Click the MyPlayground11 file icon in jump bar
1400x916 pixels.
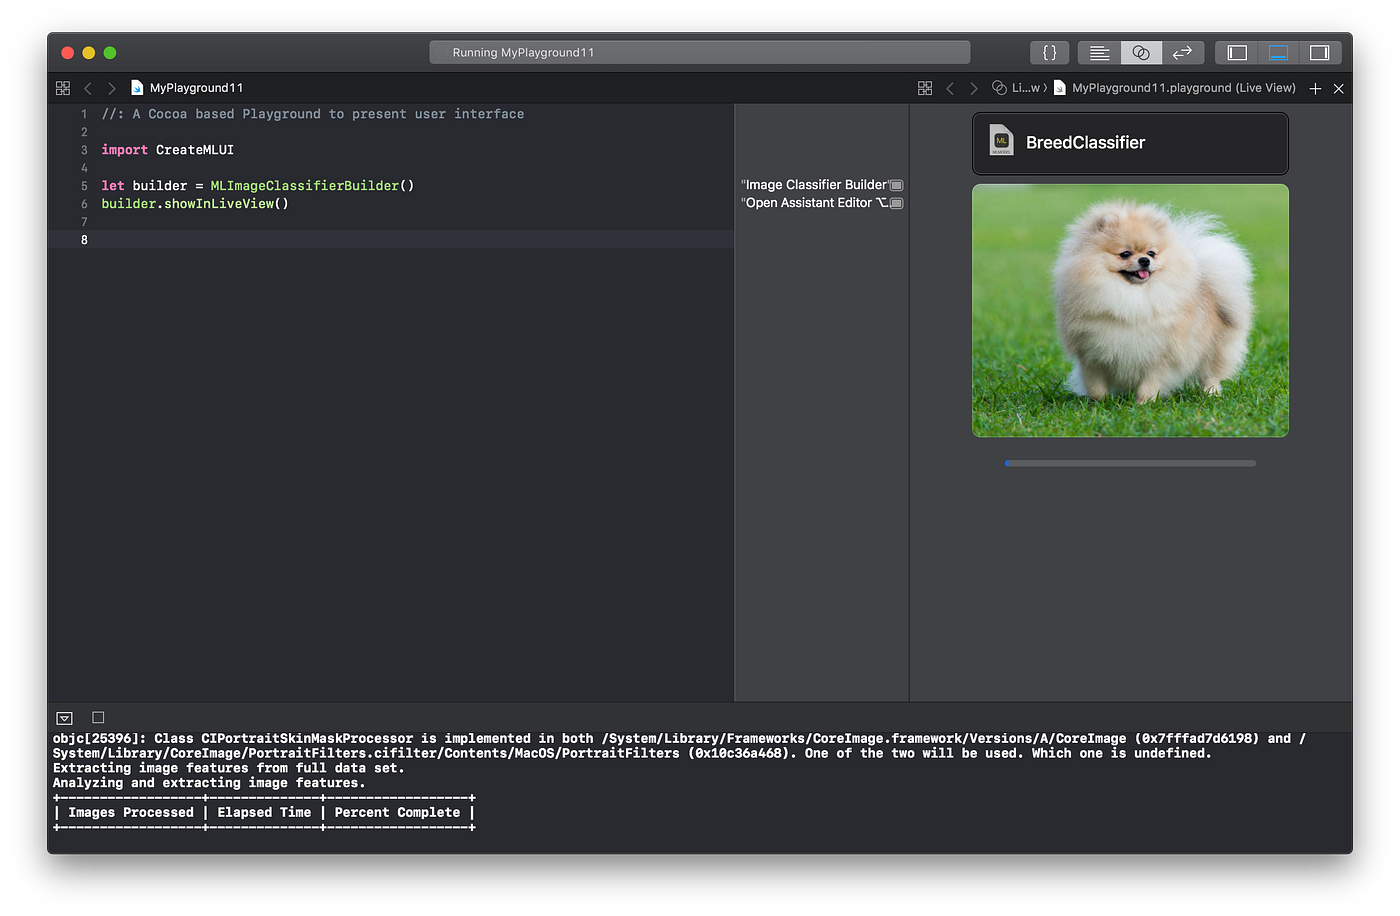pyautogui.click(x=138, y=88)
